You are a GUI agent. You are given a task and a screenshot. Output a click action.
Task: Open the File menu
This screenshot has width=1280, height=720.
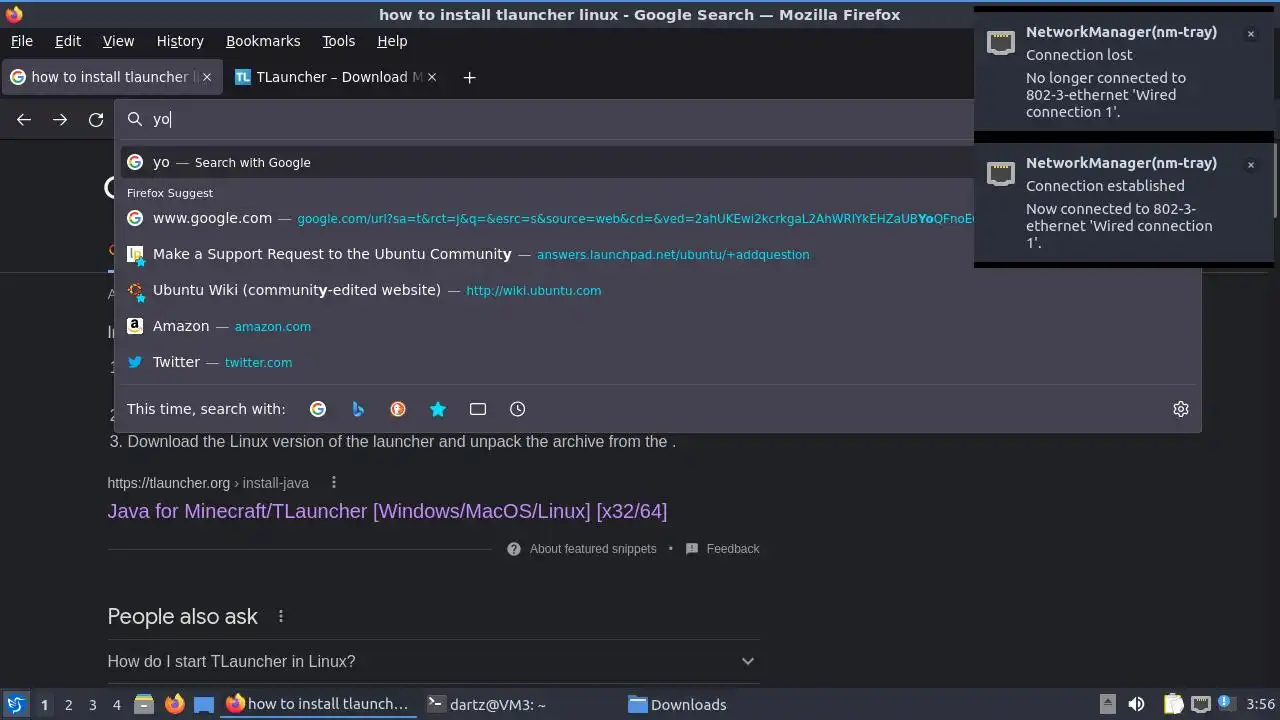pos(21,41)
